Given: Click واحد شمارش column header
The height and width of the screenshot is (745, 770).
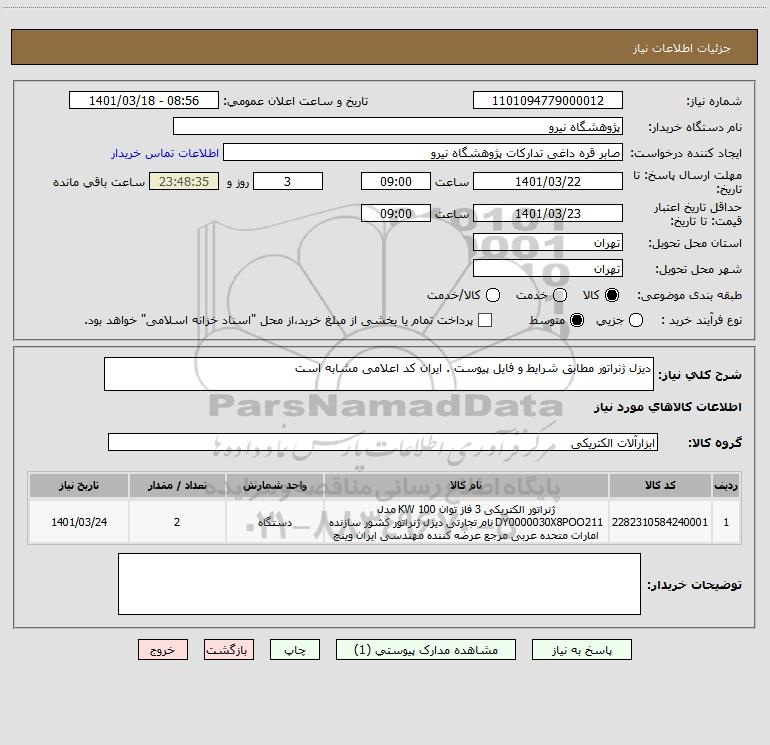Looking at the screenshot, I should 275,486.
